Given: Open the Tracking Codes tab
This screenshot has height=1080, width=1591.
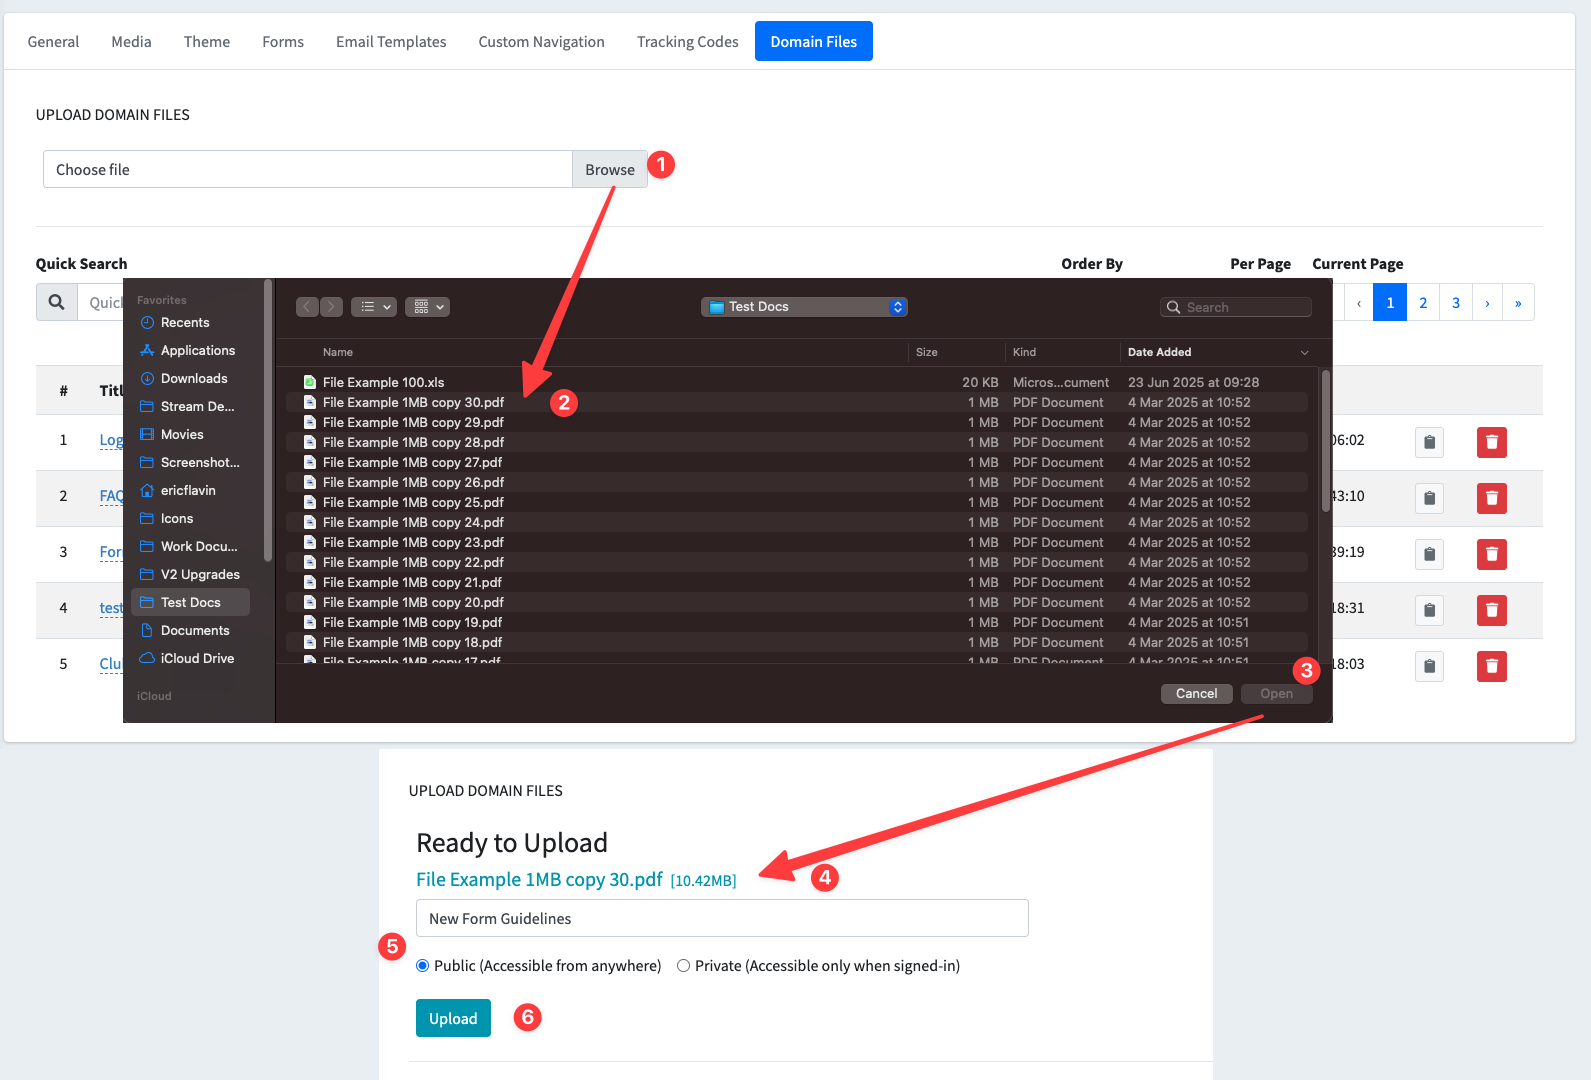Looking at the screenshot, I should (x=687, y=42).
